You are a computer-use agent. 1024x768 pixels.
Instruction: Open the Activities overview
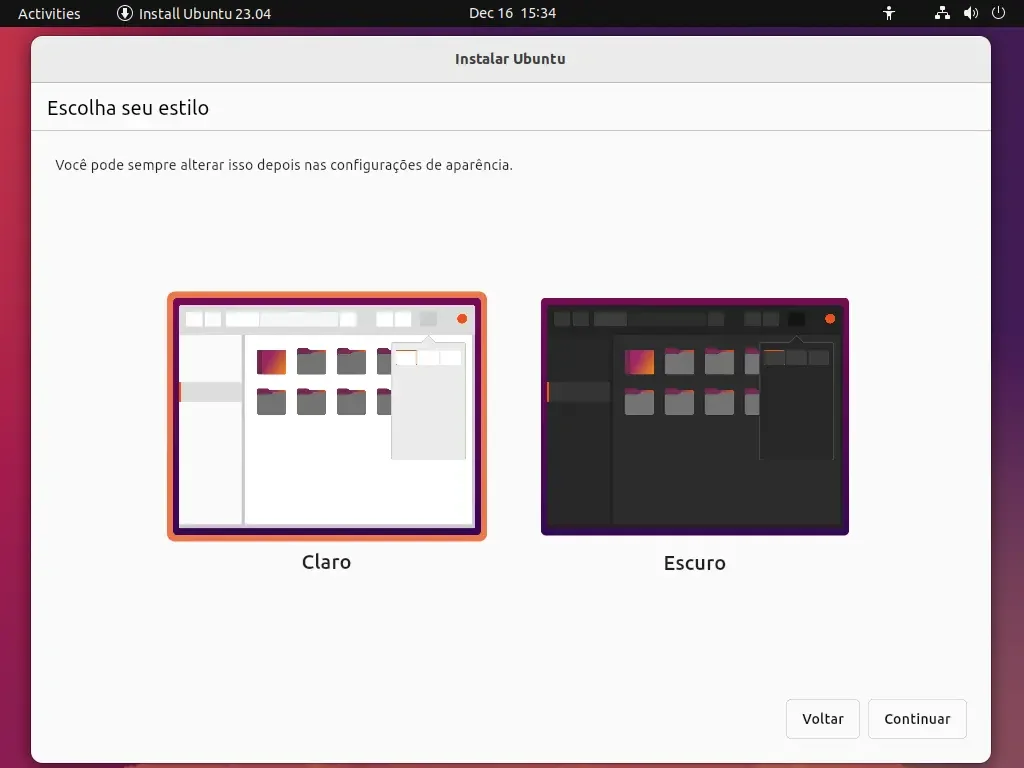coord(49,13)
